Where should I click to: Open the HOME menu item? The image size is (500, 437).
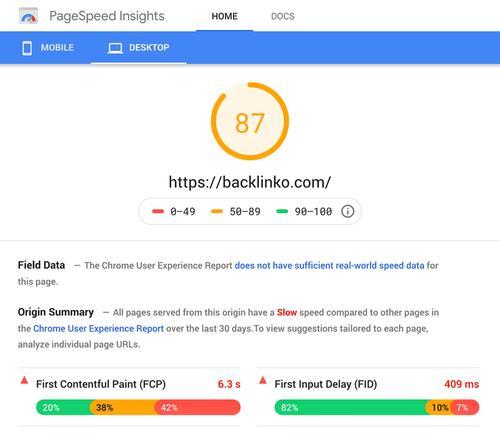225,16
